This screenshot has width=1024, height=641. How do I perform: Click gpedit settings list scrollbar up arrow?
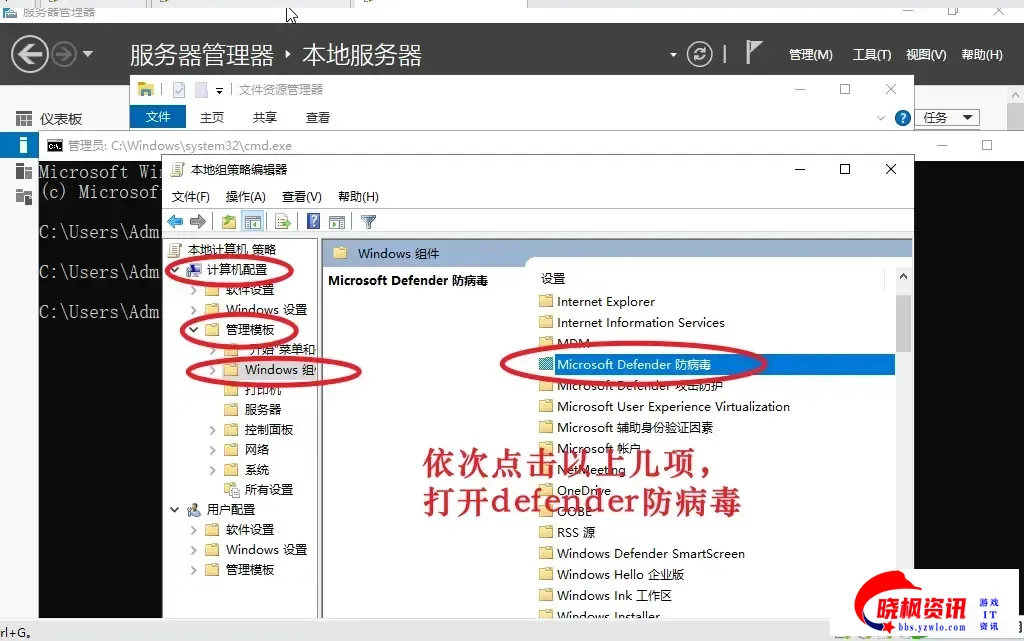[903, 276]
